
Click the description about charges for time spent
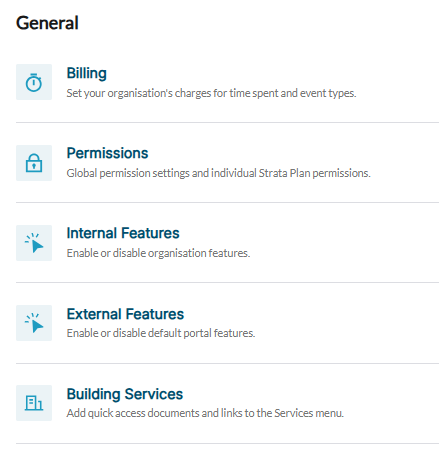[x=211, y=93]
